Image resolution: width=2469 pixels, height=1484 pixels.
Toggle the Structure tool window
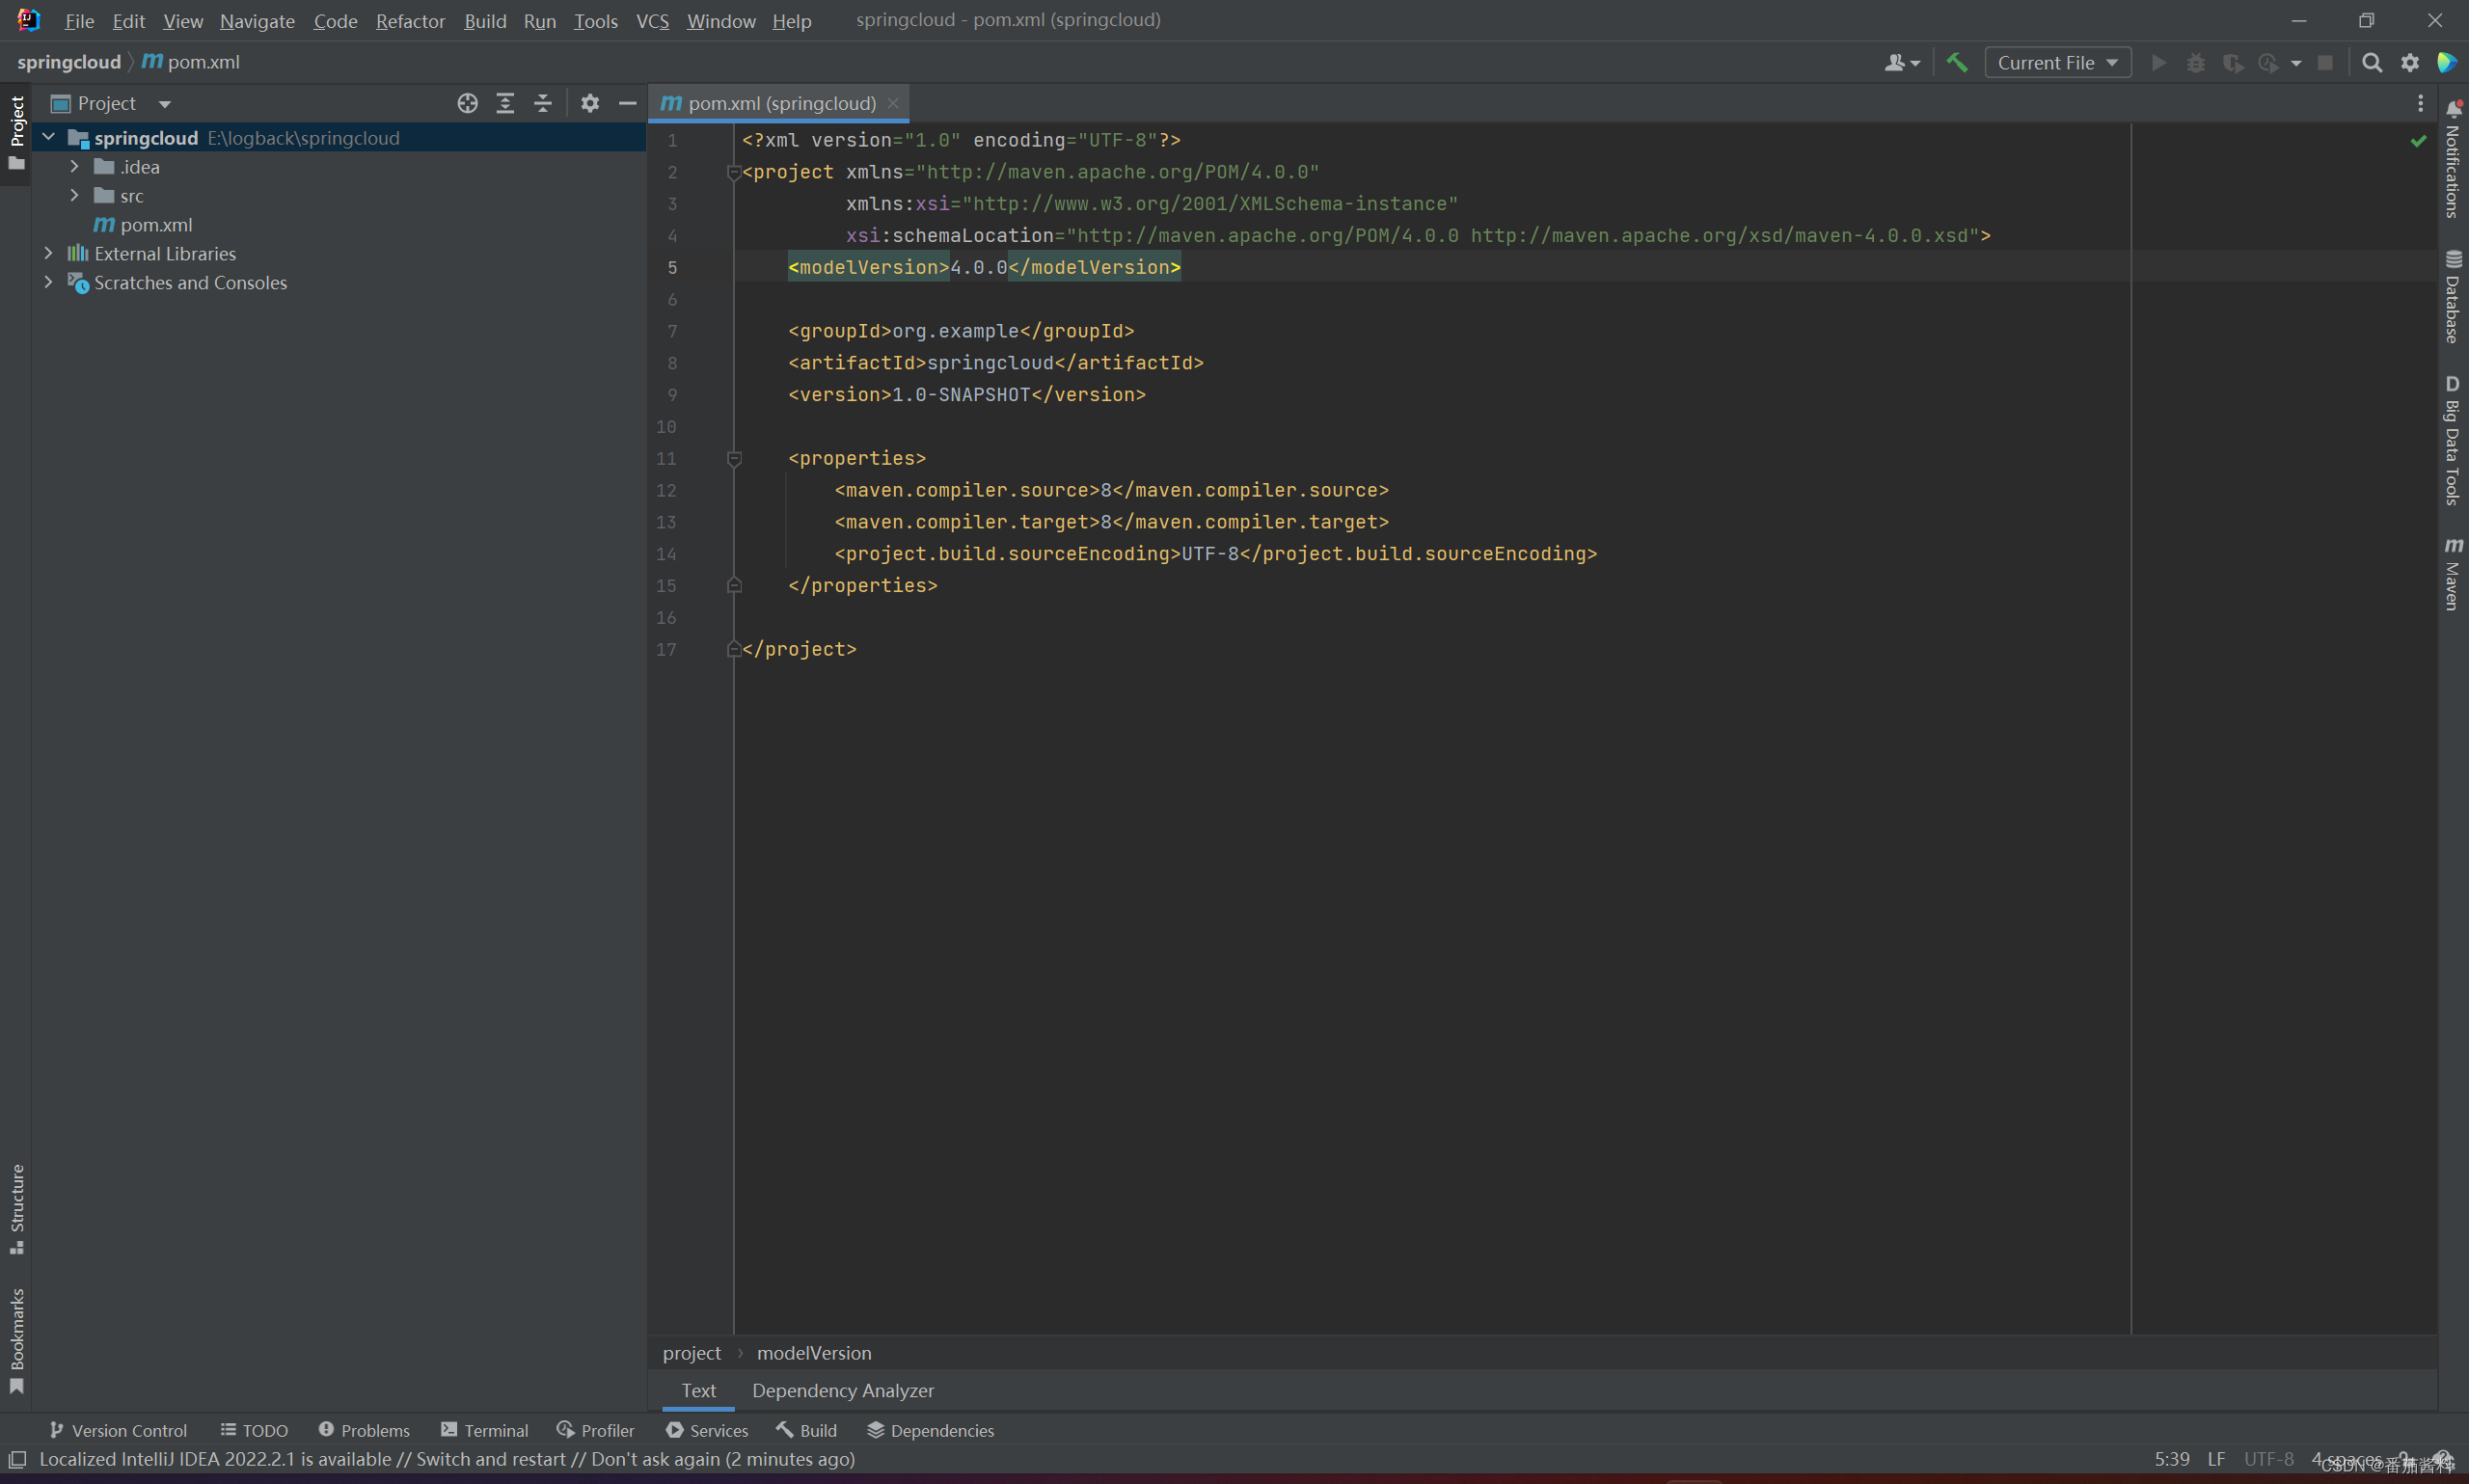coord(17,1207)
